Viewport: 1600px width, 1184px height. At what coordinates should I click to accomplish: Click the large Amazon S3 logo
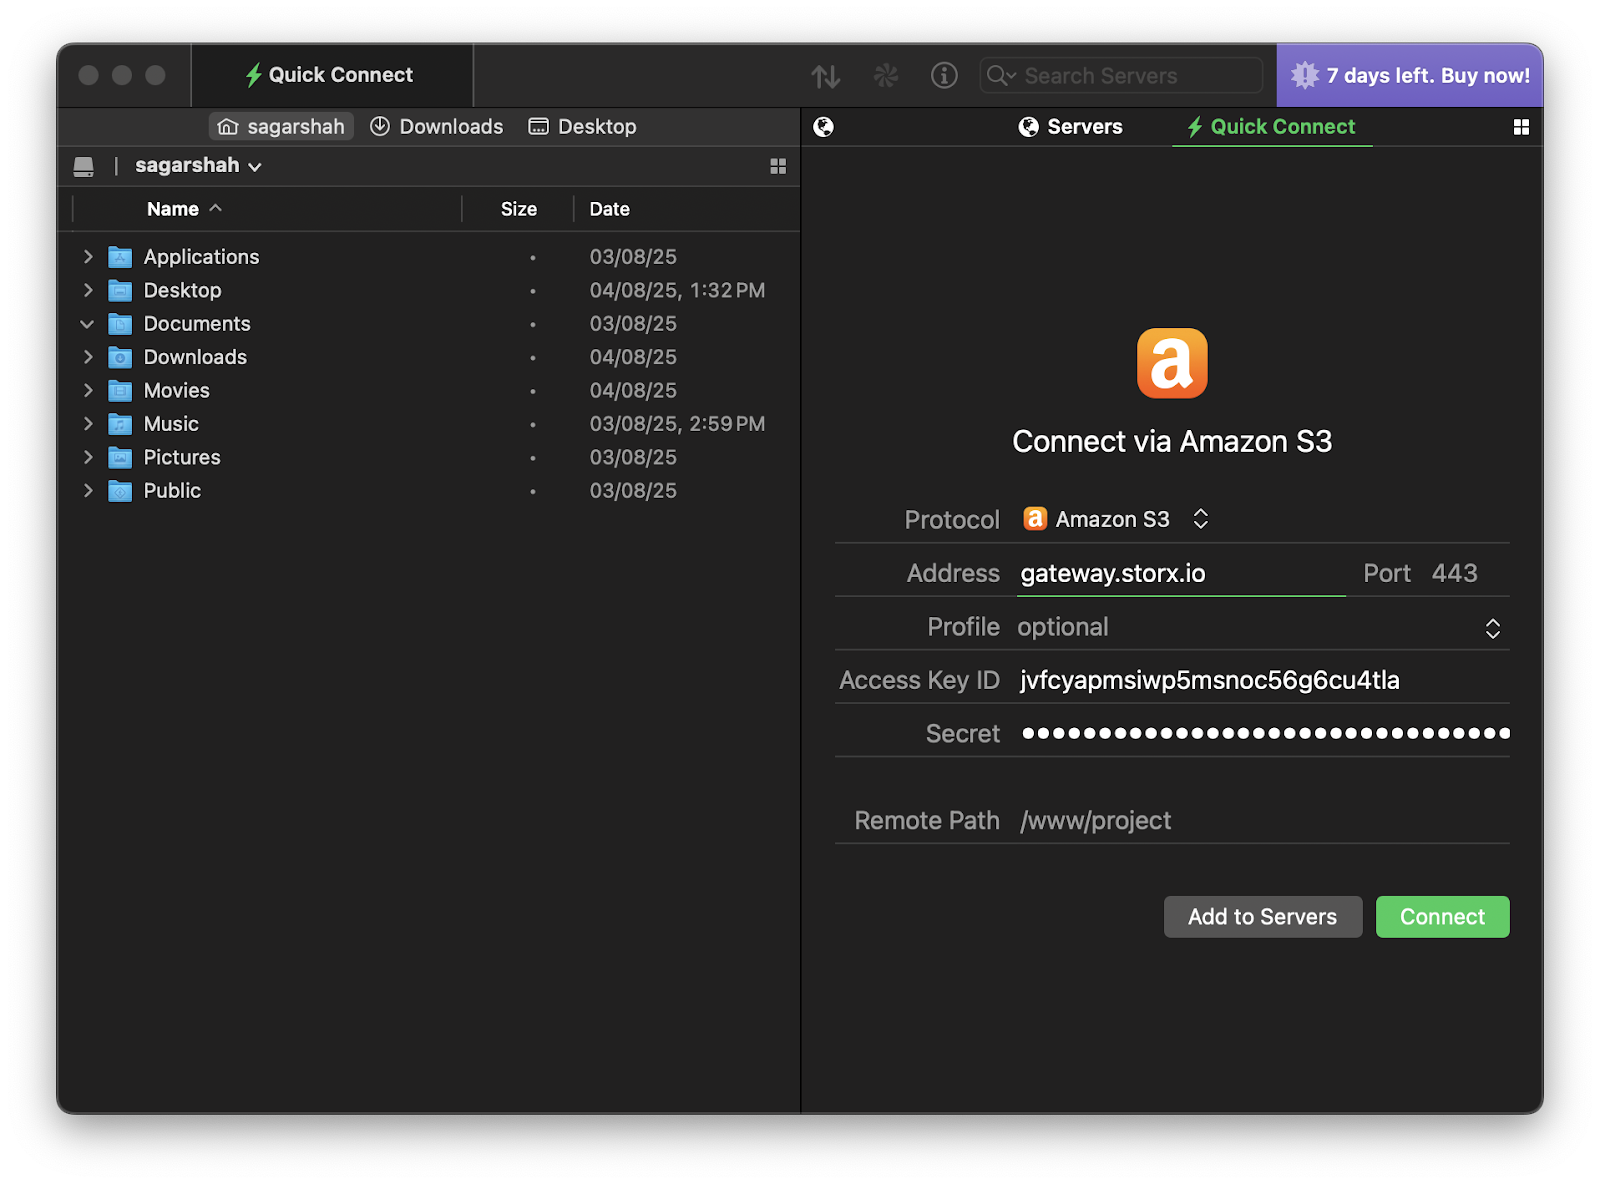(x=1172, y=363)
